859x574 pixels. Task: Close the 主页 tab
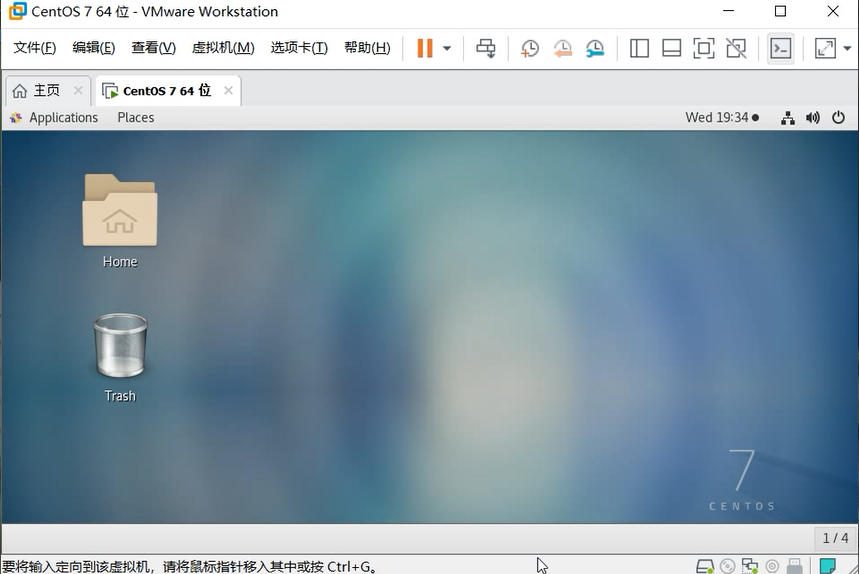tap(78, 90)
